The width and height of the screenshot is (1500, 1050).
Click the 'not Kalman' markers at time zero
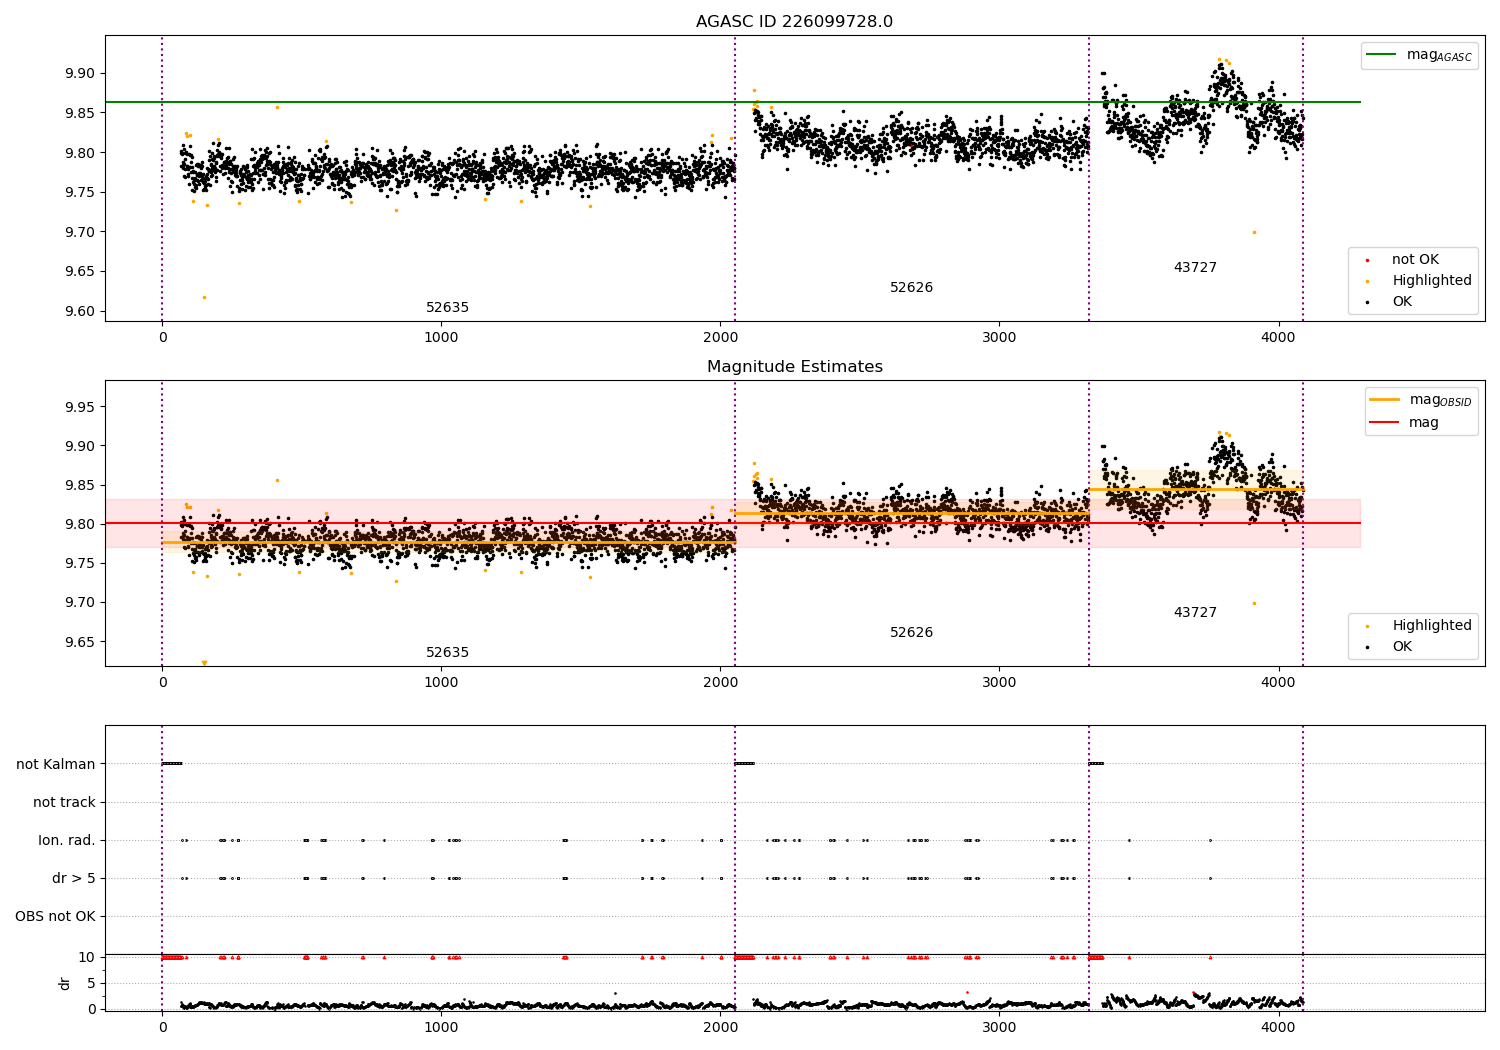click(172, 764)
